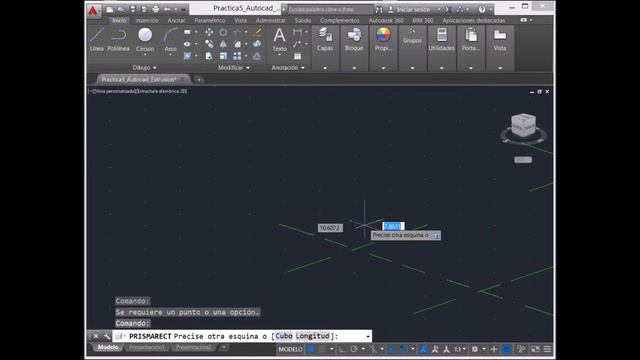
Task: Click the Table tool icon in Anotación
Action: [x=298, y=56]
